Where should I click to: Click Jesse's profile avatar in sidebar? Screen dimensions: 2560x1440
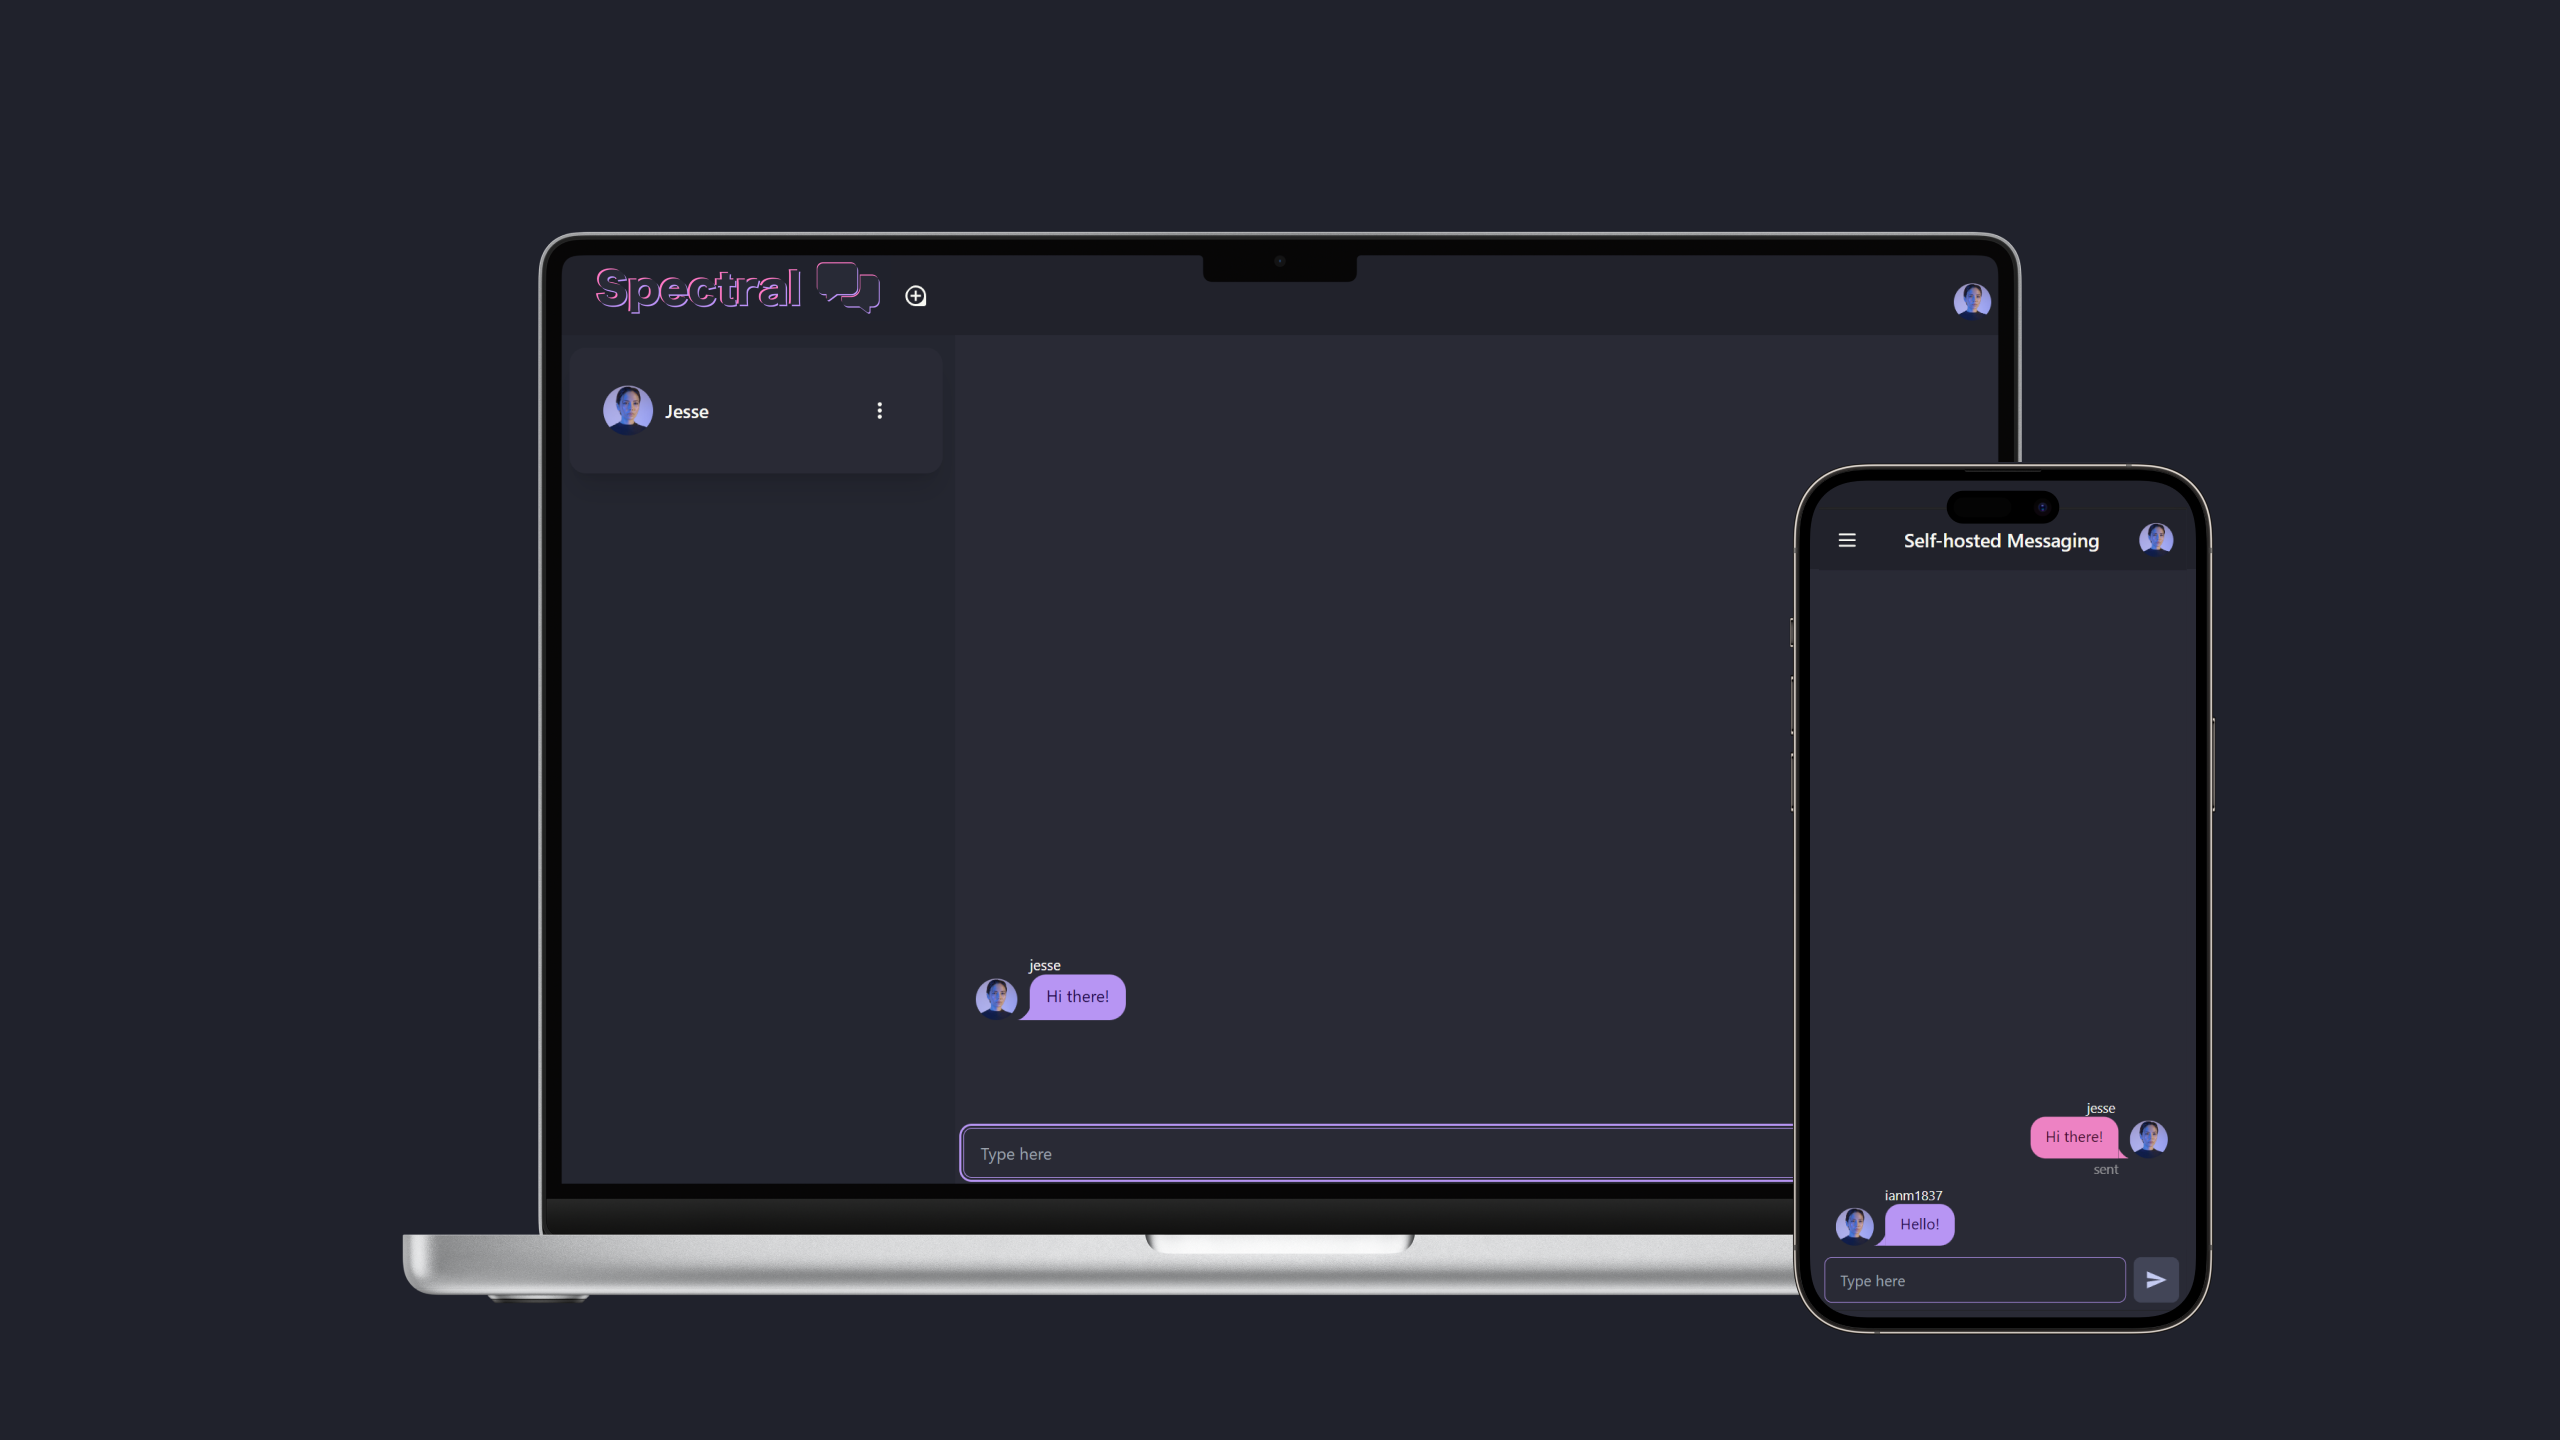click(x=628, y=410)
